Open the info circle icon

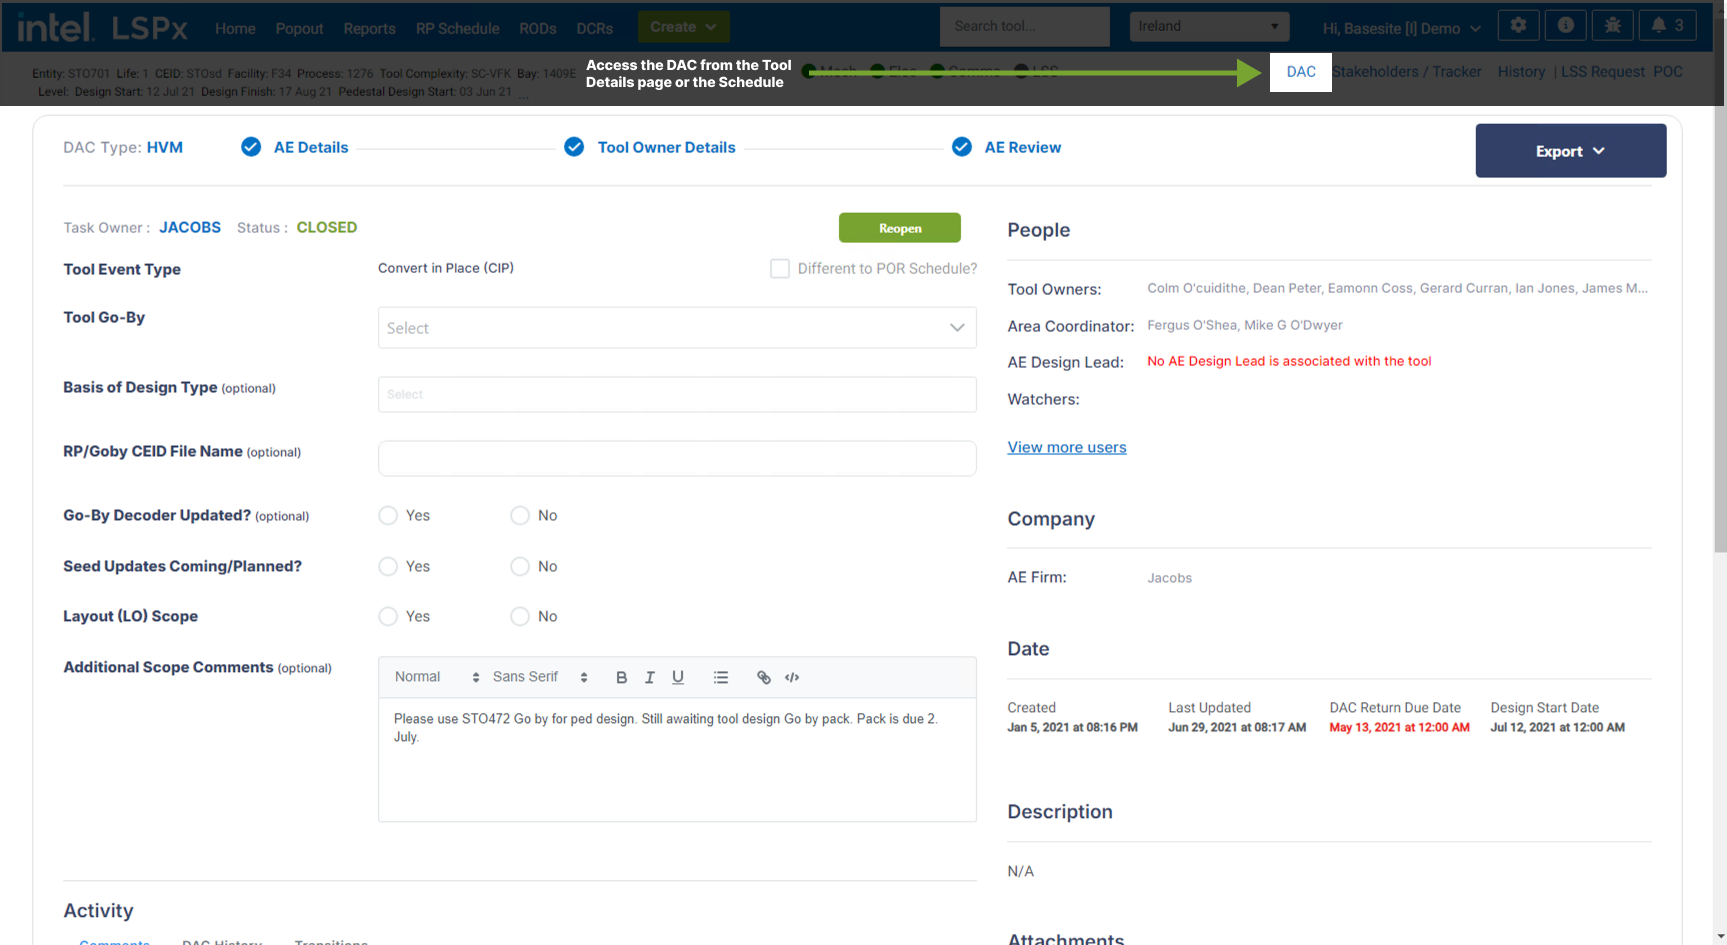1565,26
